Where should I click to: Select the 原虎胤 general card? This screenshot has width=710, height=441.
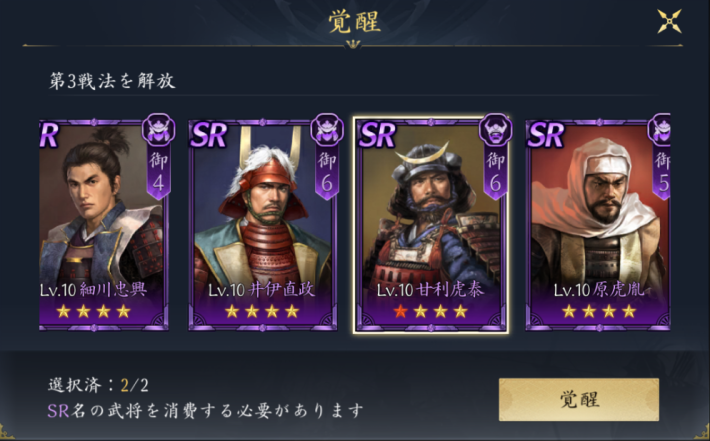[x=598, y=225]
